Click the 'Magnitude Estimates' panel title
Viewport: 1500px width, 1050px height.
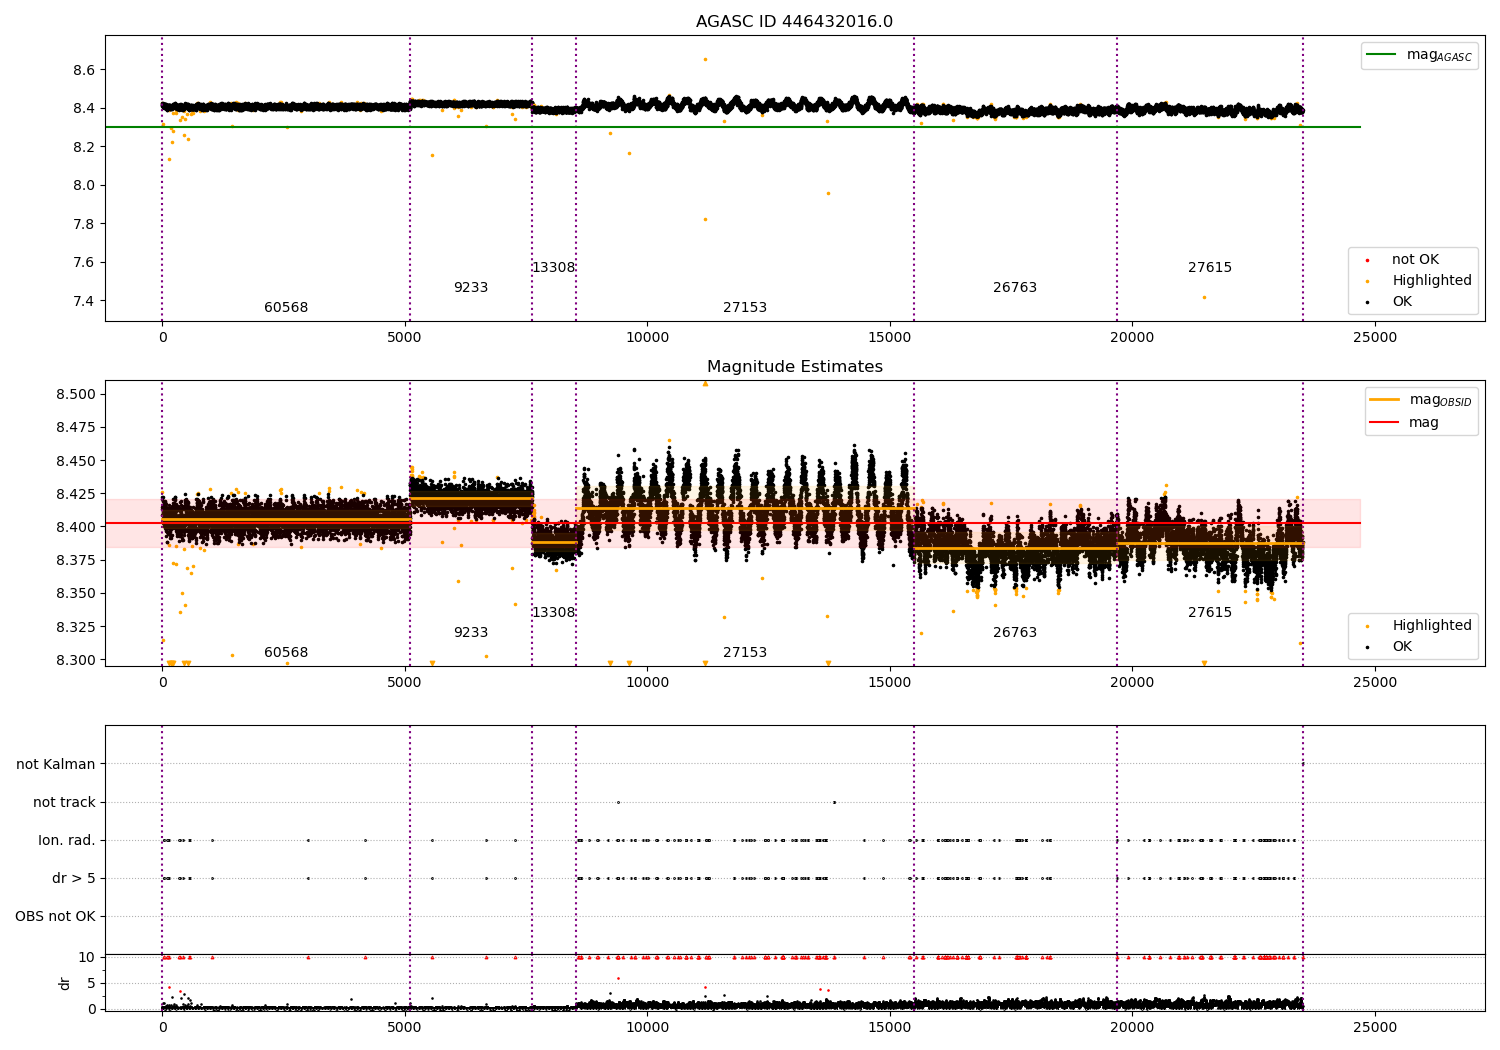[x=794, y=367]
